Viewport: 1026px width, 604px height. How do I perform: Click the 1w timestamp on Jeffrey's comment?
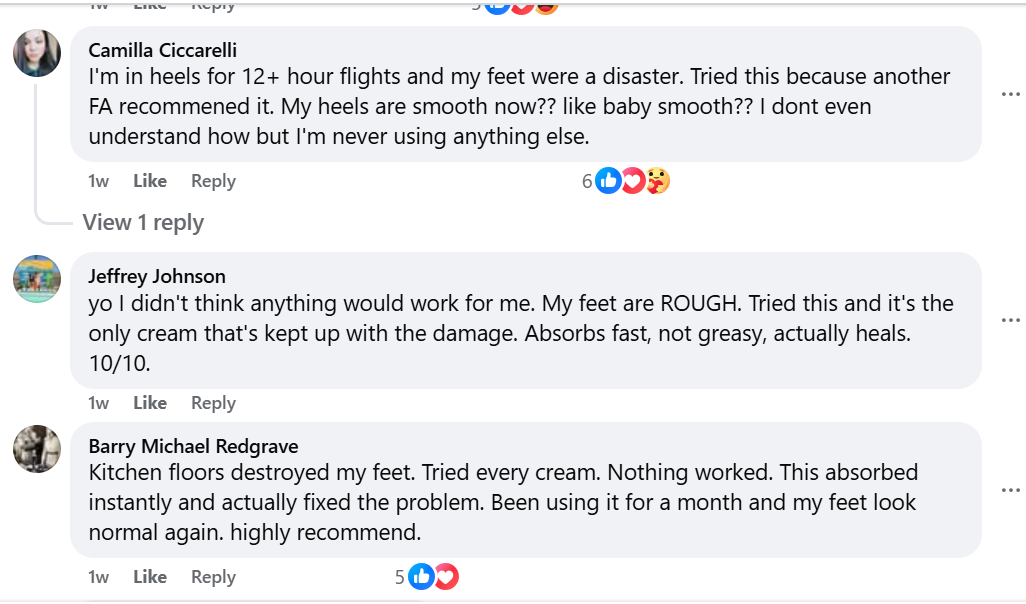[99, 403]
